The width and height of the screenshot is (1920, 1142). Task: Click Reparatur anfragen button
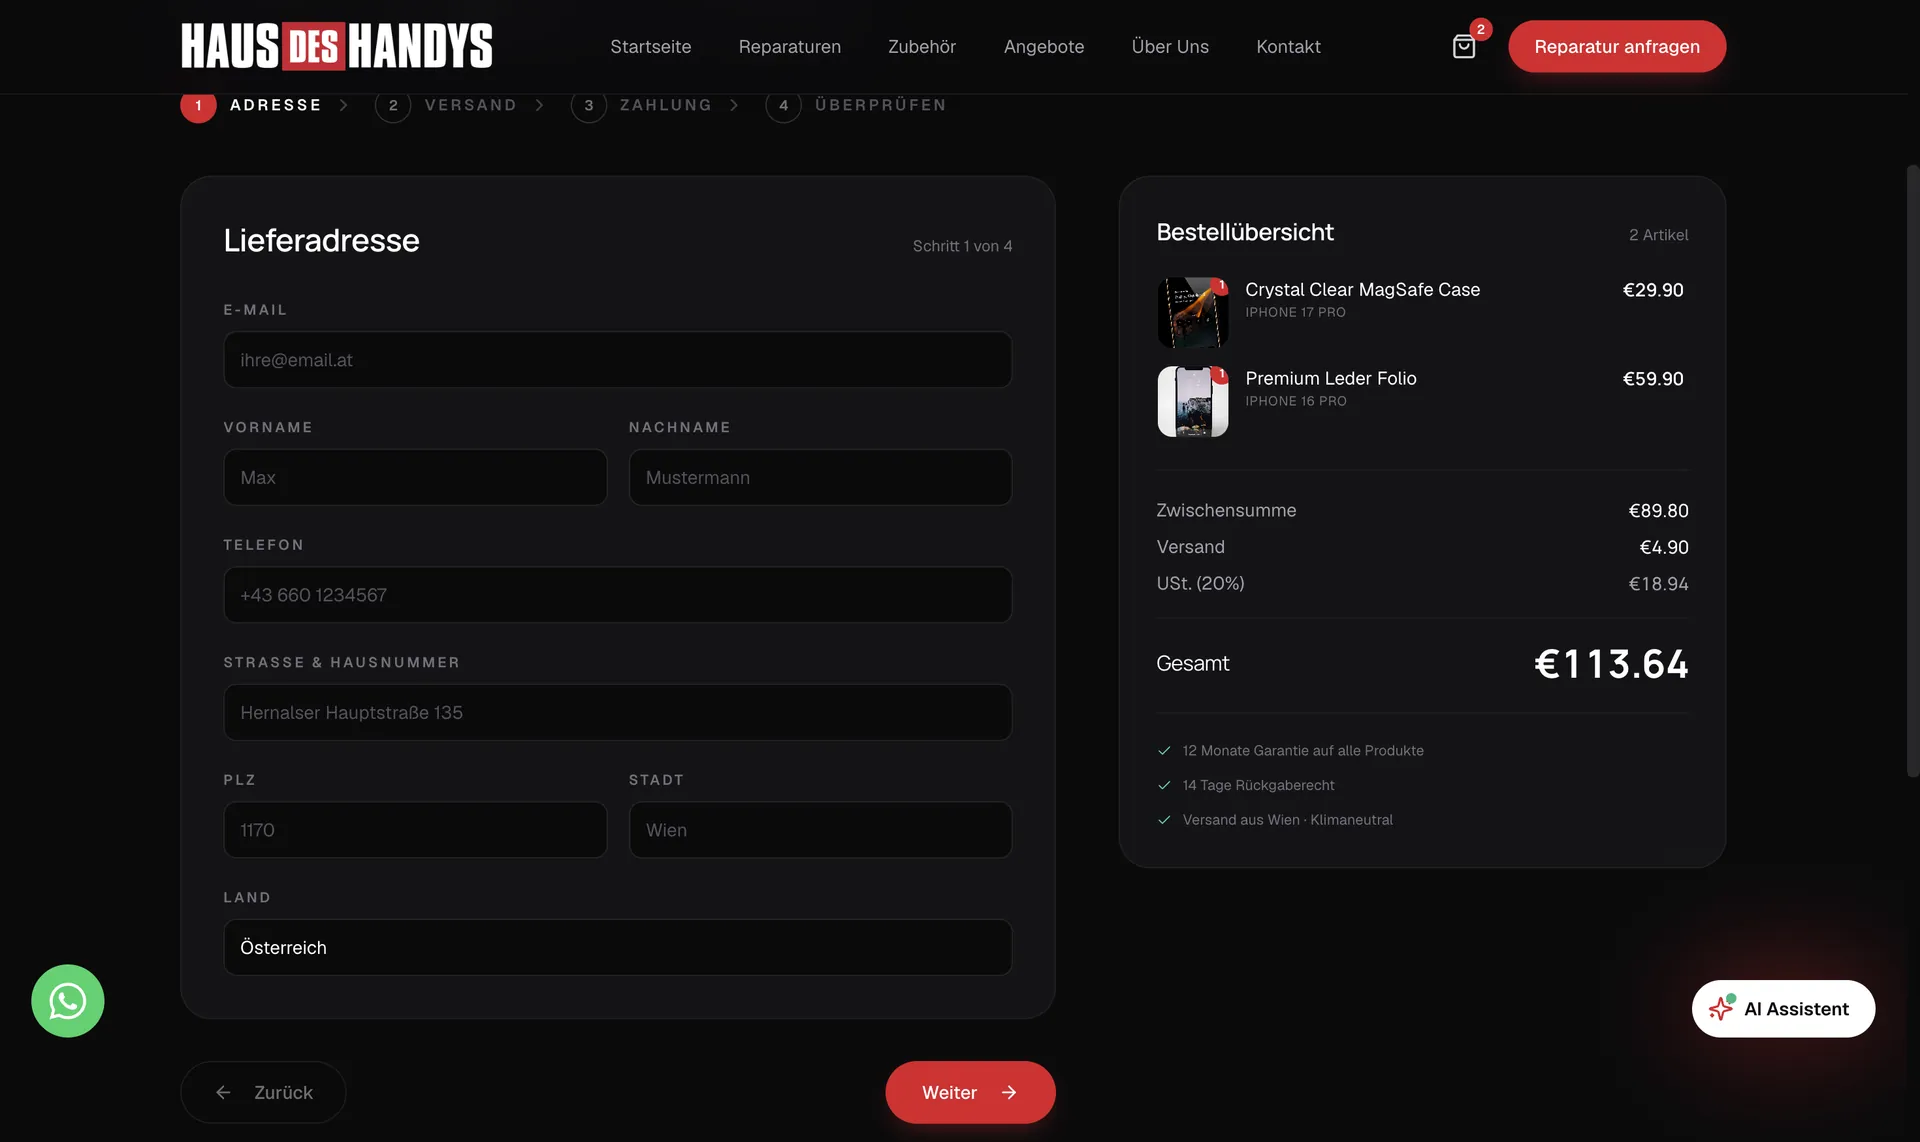click(x=1617, y=46)
